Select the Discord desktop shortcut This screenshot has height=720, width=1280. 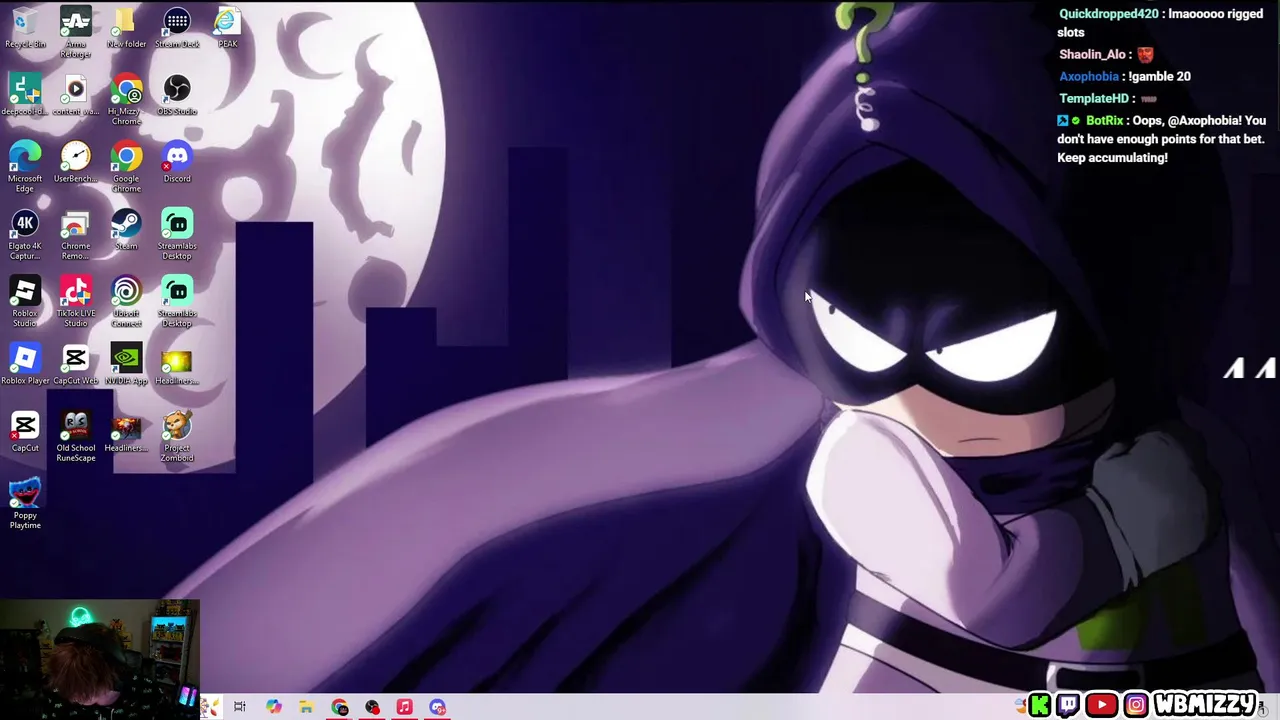pyautogui.click(x=177, y=162)
